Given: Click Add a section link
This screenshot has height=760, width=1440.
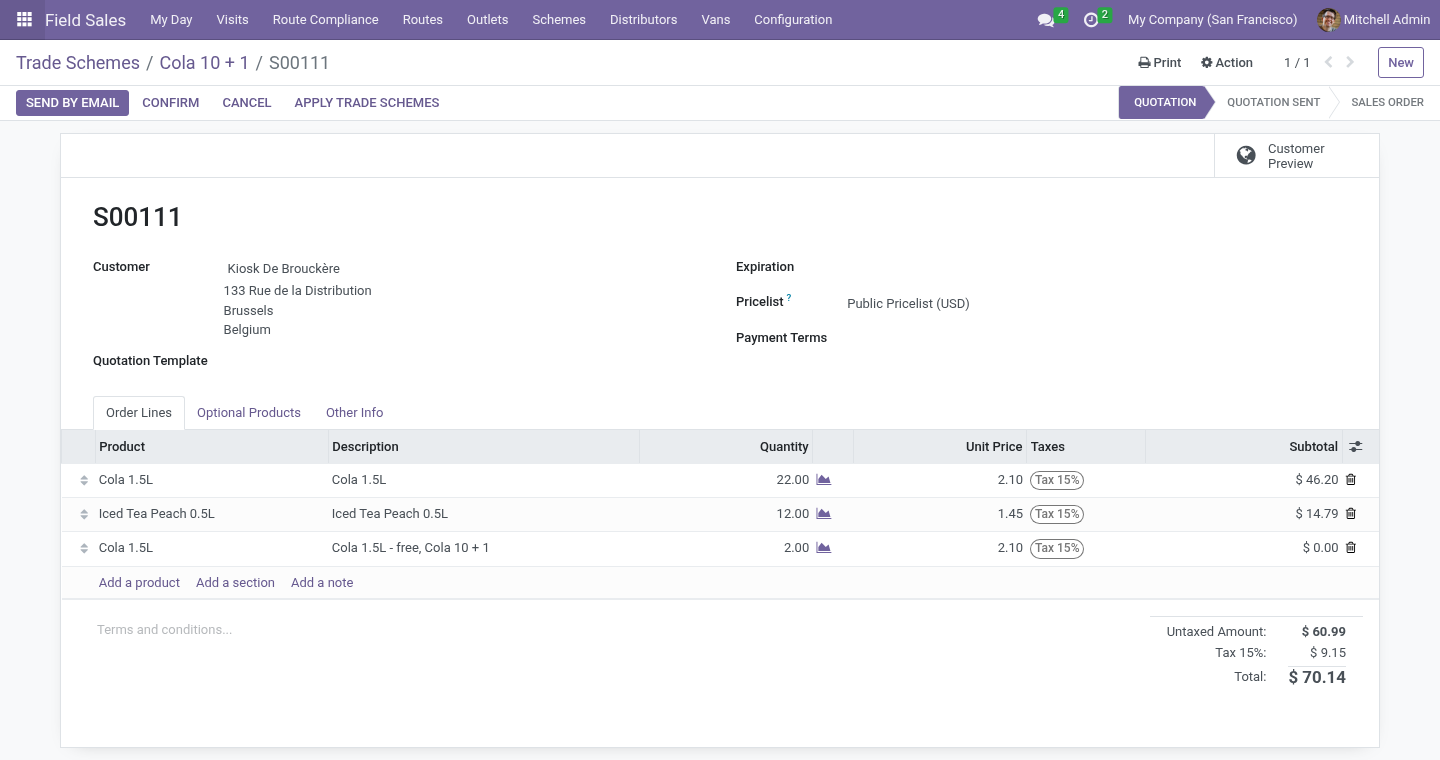Looking at the screenshot, I should click(235, 583).
